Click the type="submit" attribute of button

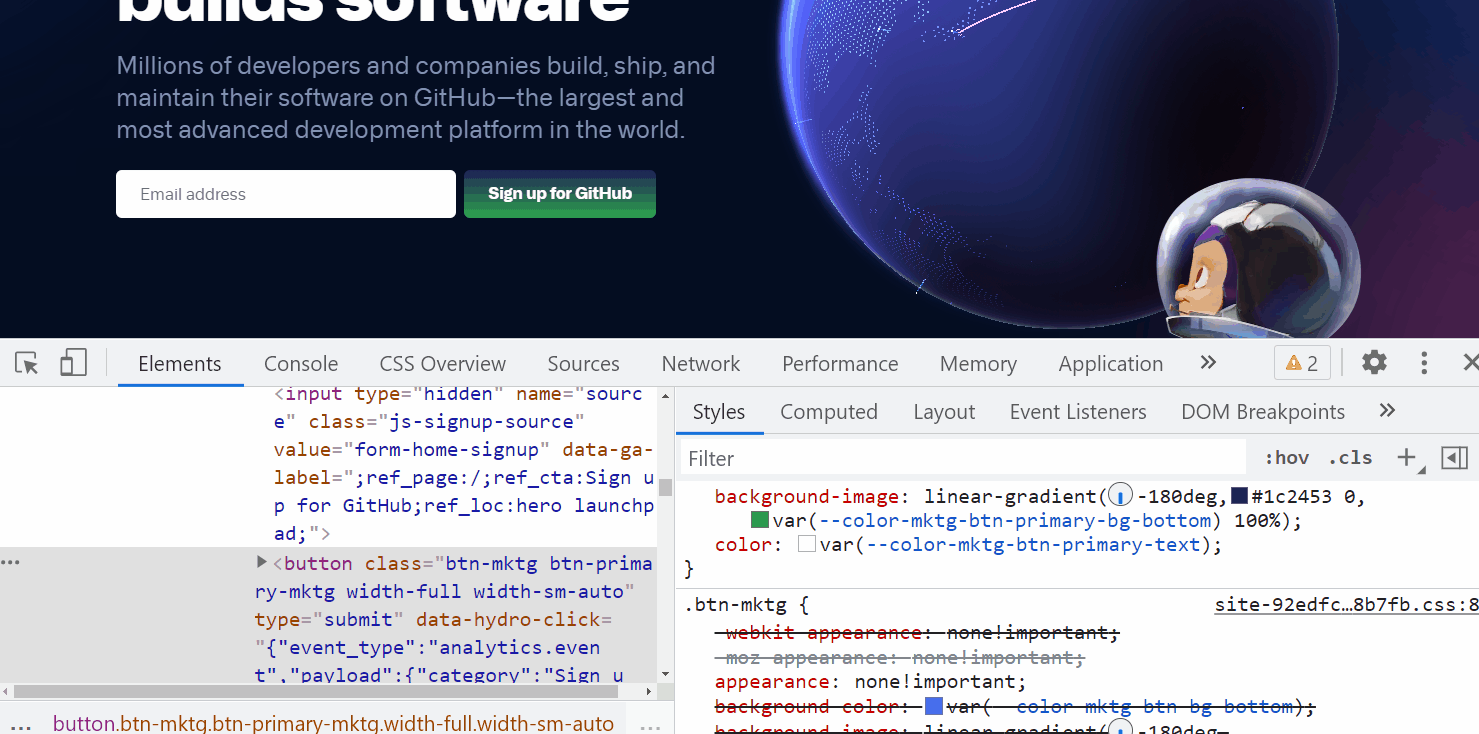point(328,619)
